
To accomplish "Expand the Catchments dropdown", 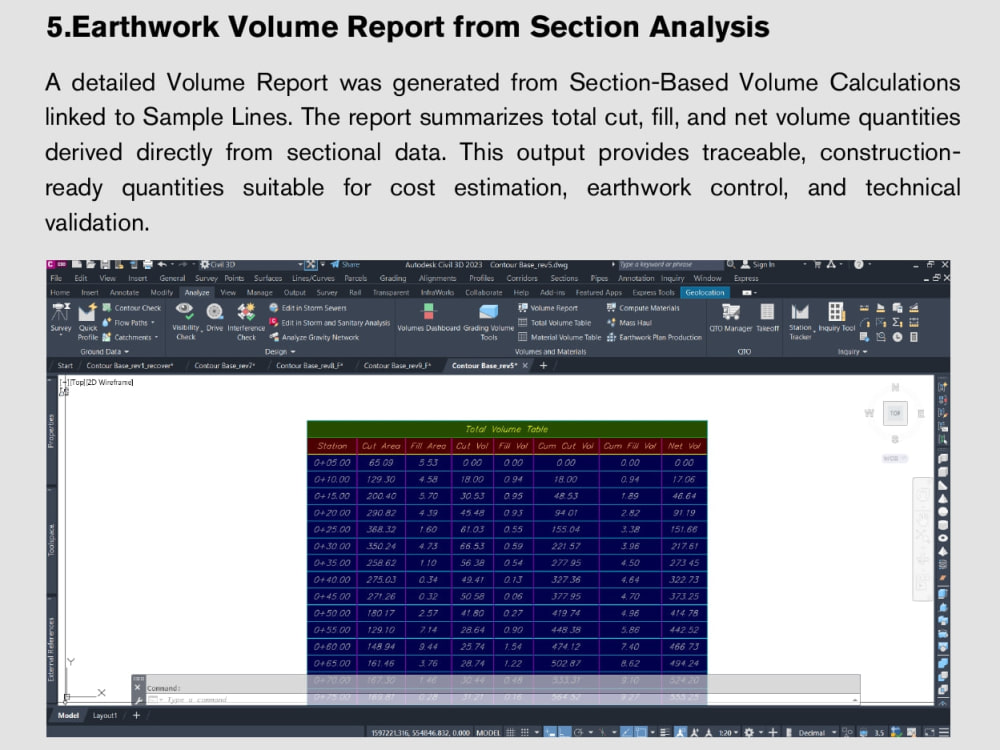I will tap(156, 337).
